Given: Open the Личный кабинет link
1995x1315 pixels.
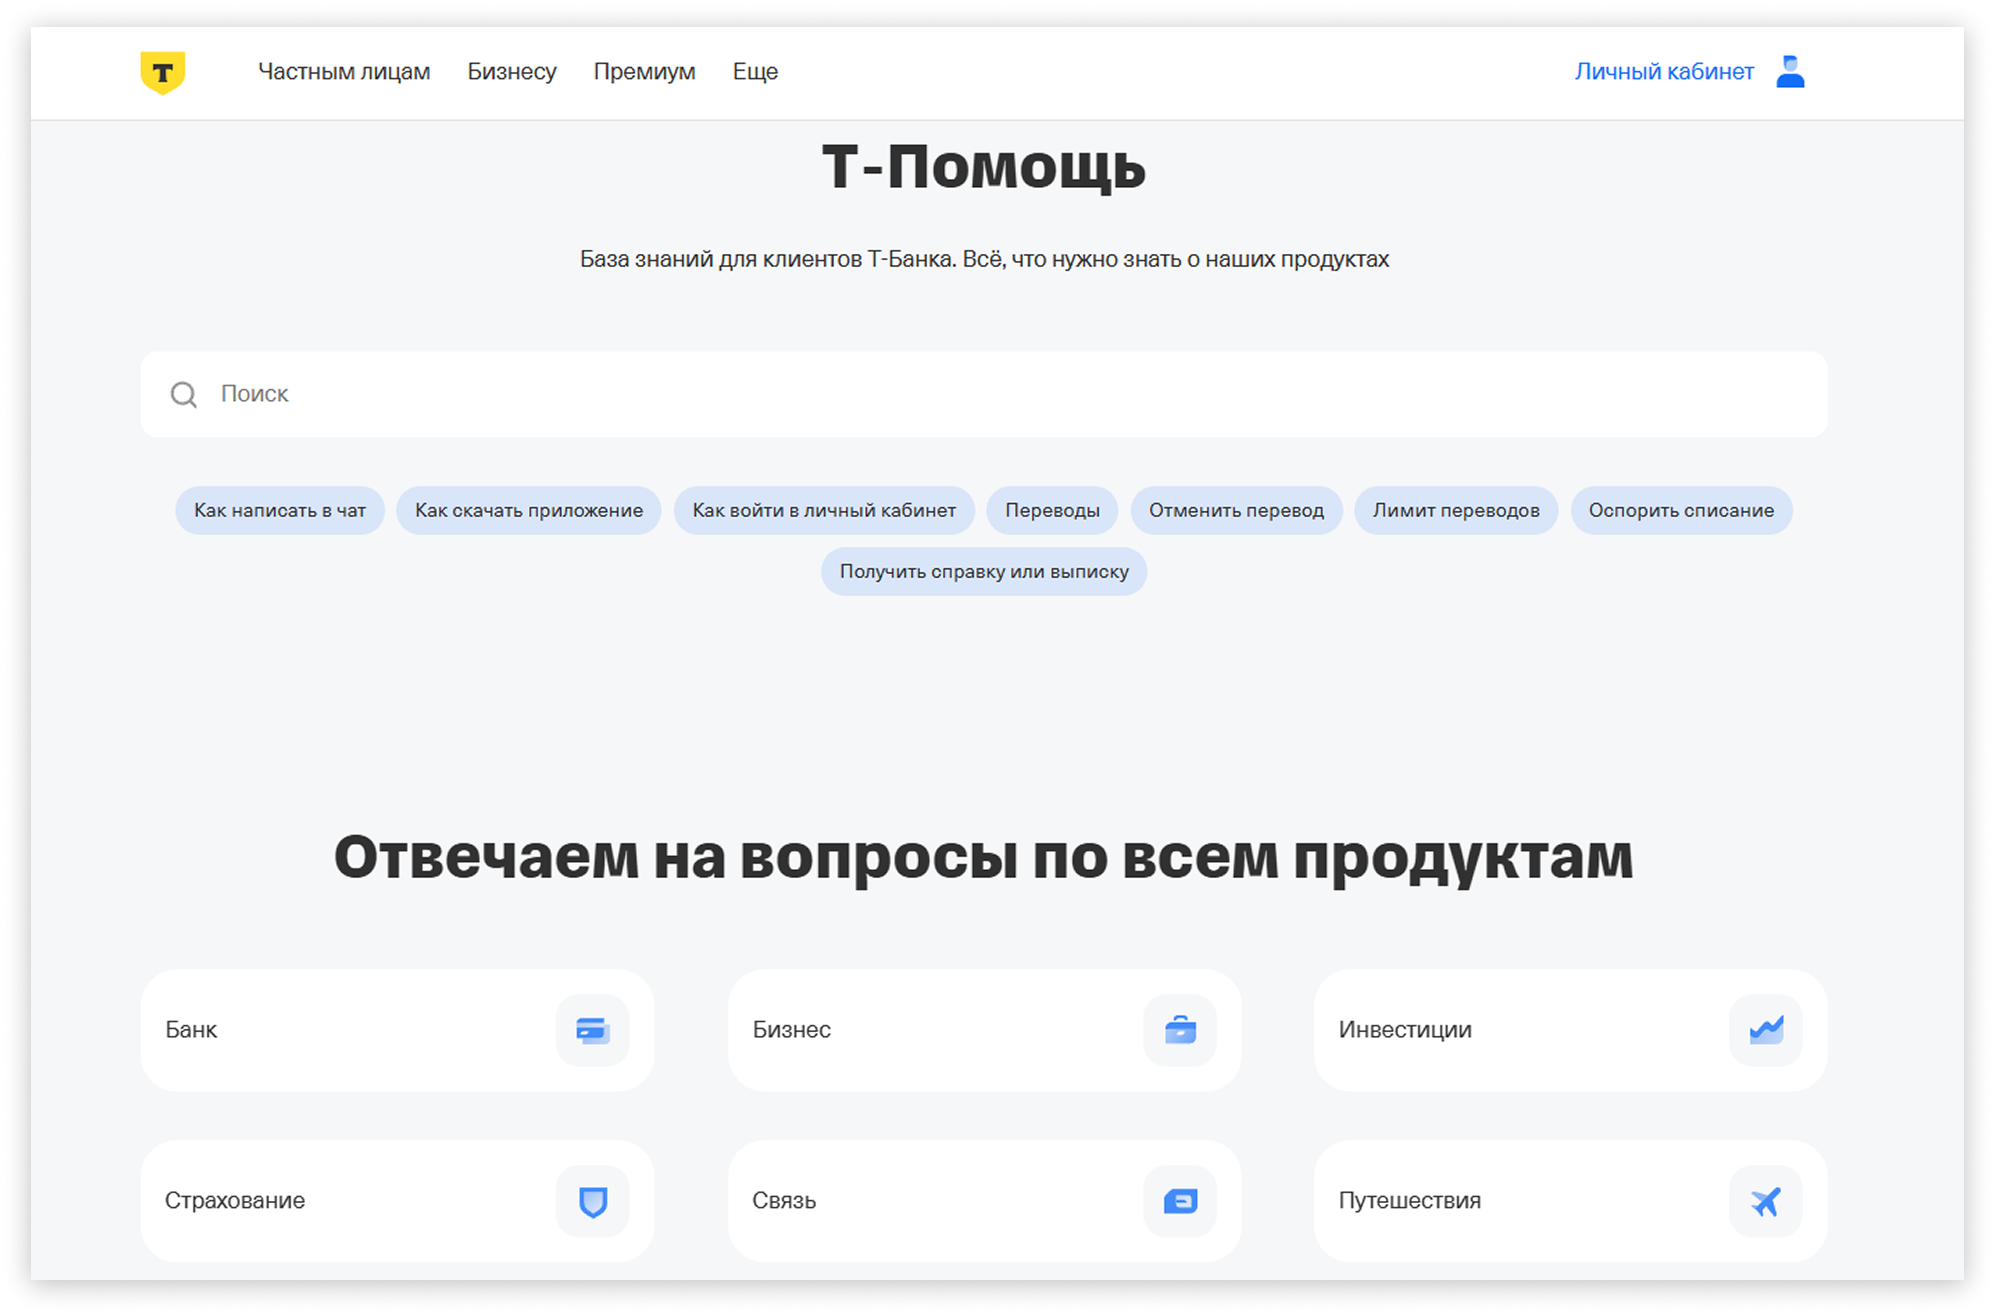Looking at the screenshot, I should pyautogui.click(x=1664, y=72).
